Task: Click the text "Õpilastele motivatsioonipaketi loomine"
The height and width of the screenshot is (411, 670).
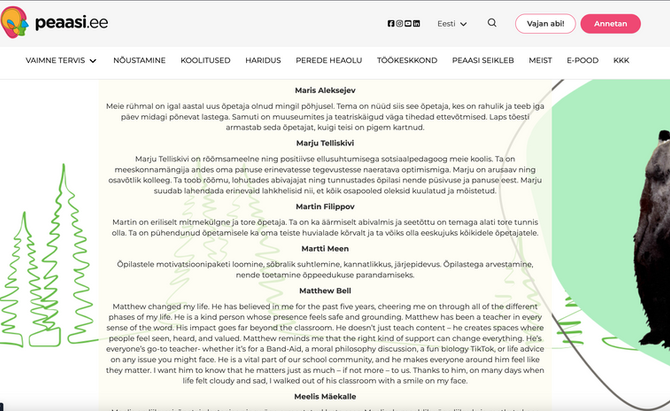Action: click(x=191, y=264)
